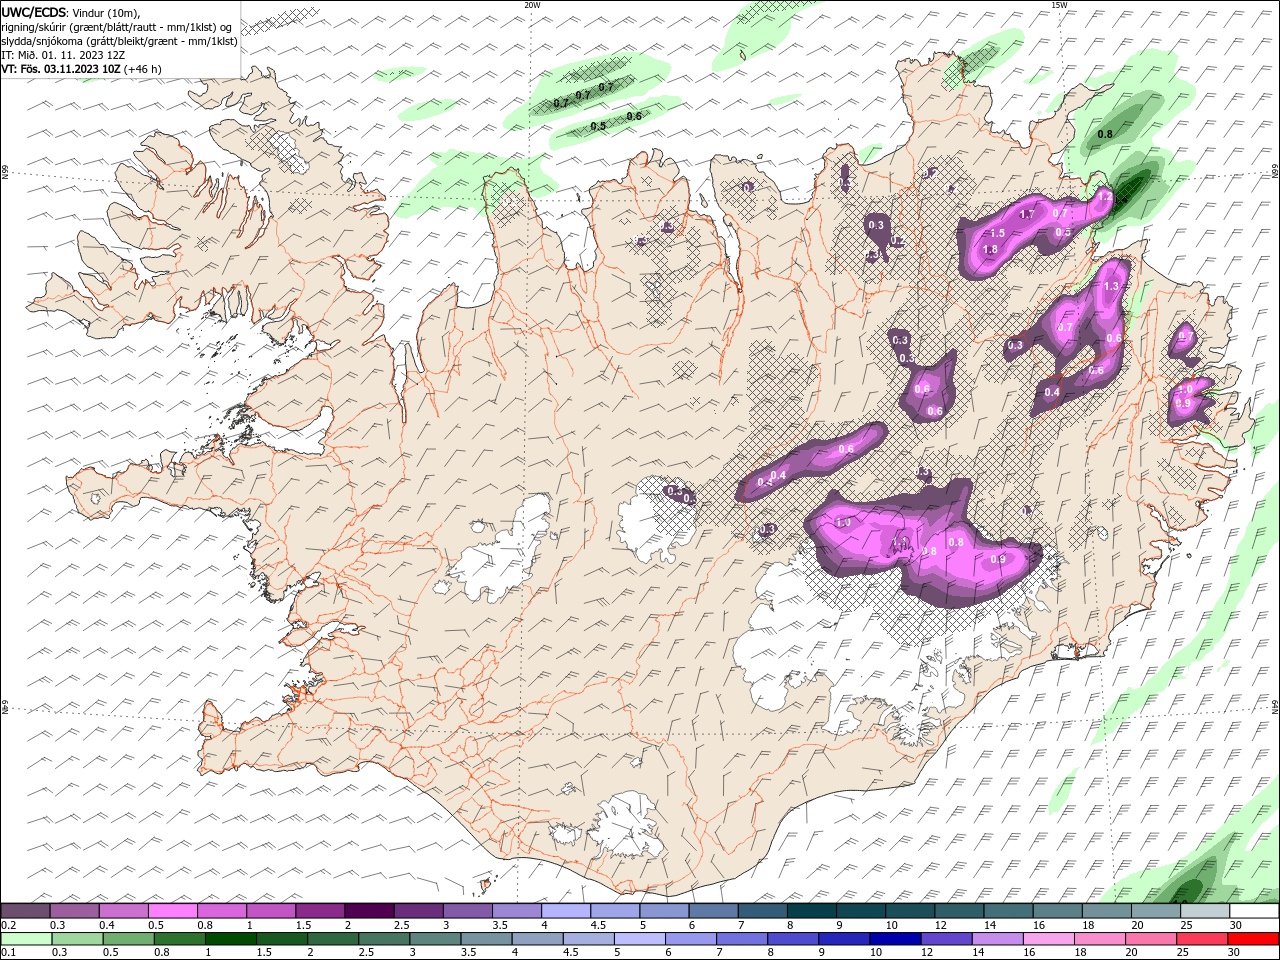Screen dimensions: 1280x960
Task: Select the 'IT: Mið. 01. 11. 2023 12Z' line
Action: point(63,55)
